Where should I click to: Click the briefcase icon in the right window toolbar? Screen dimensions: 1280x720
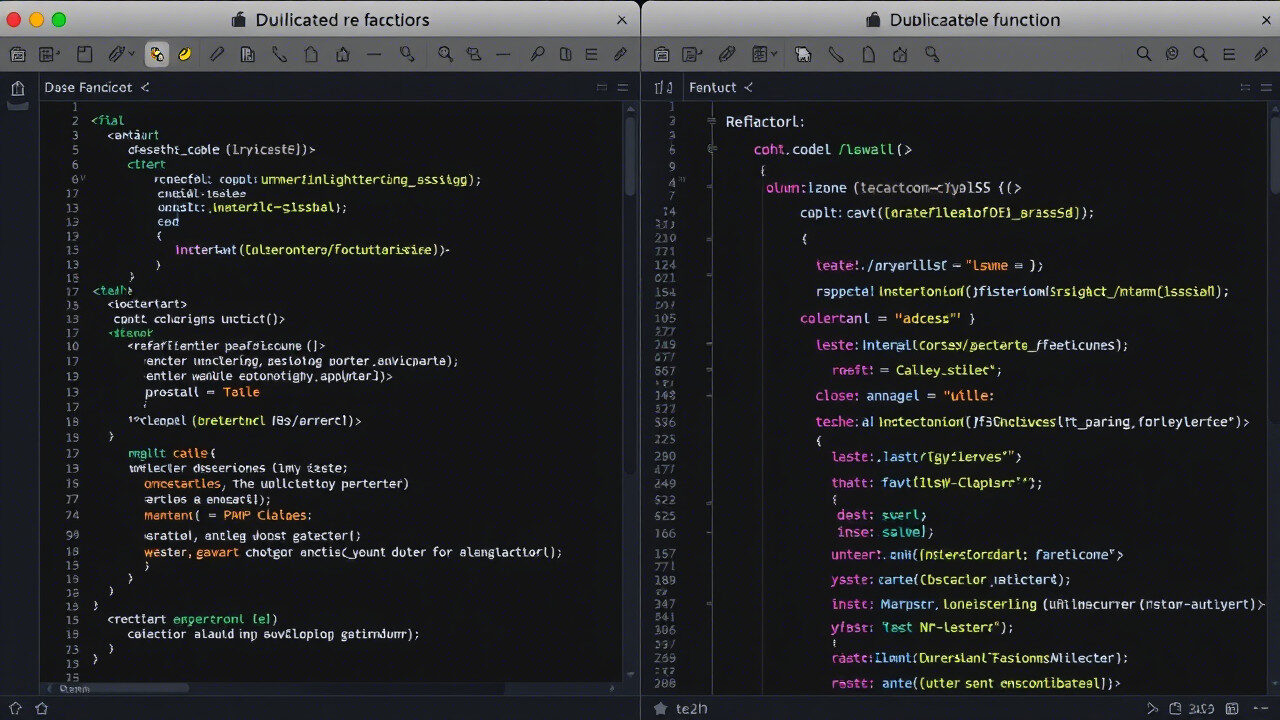[x=661, y=54]
